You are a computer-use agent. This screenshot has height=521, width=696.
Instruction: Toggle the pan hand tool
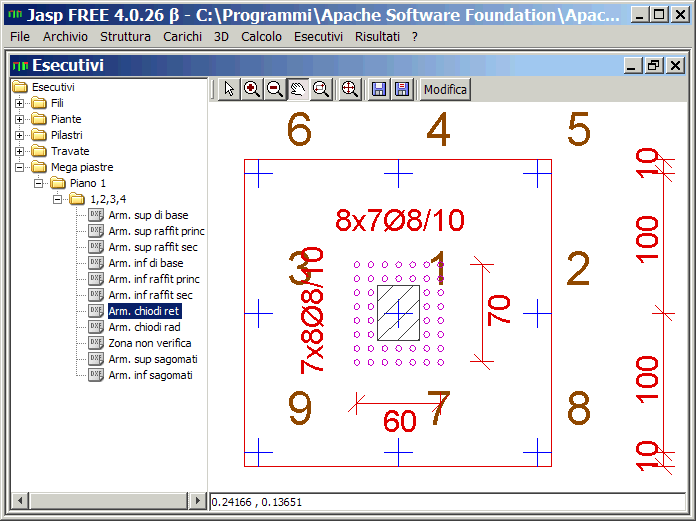point(298,90)
